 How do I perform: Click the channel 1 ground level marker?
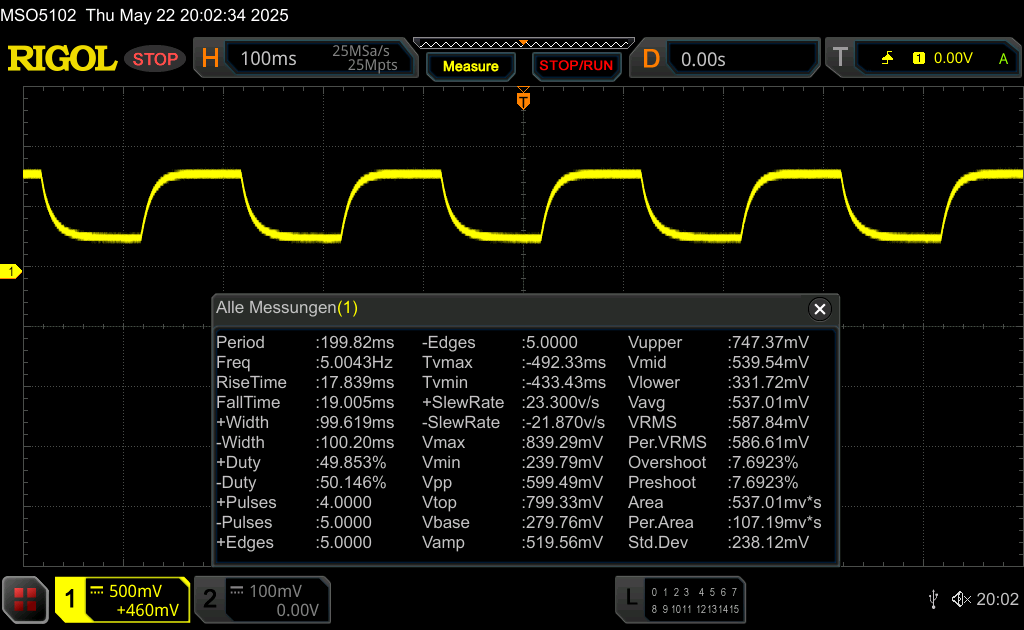click(11, 272)
